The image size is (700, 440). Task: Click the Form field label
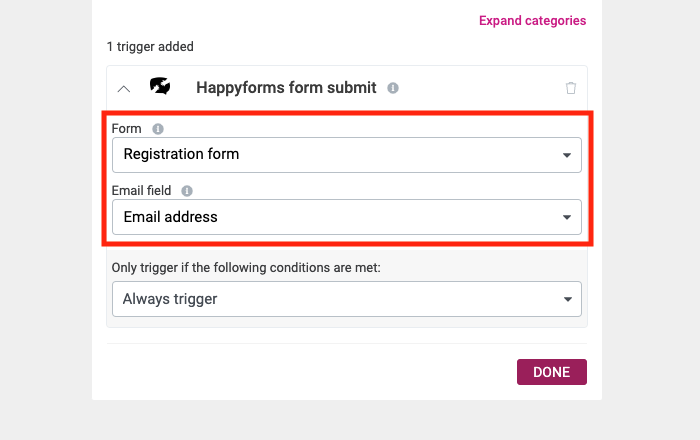coord(126,129)
